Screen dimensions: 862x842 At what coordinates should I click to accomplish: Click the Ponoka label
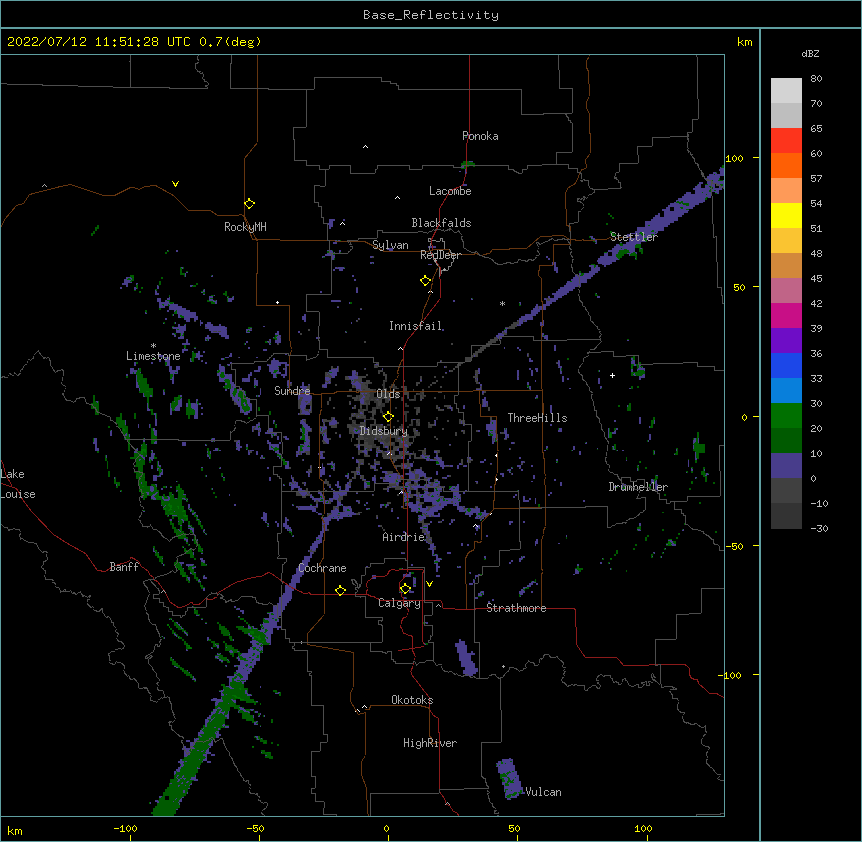(x=480, y=136)
